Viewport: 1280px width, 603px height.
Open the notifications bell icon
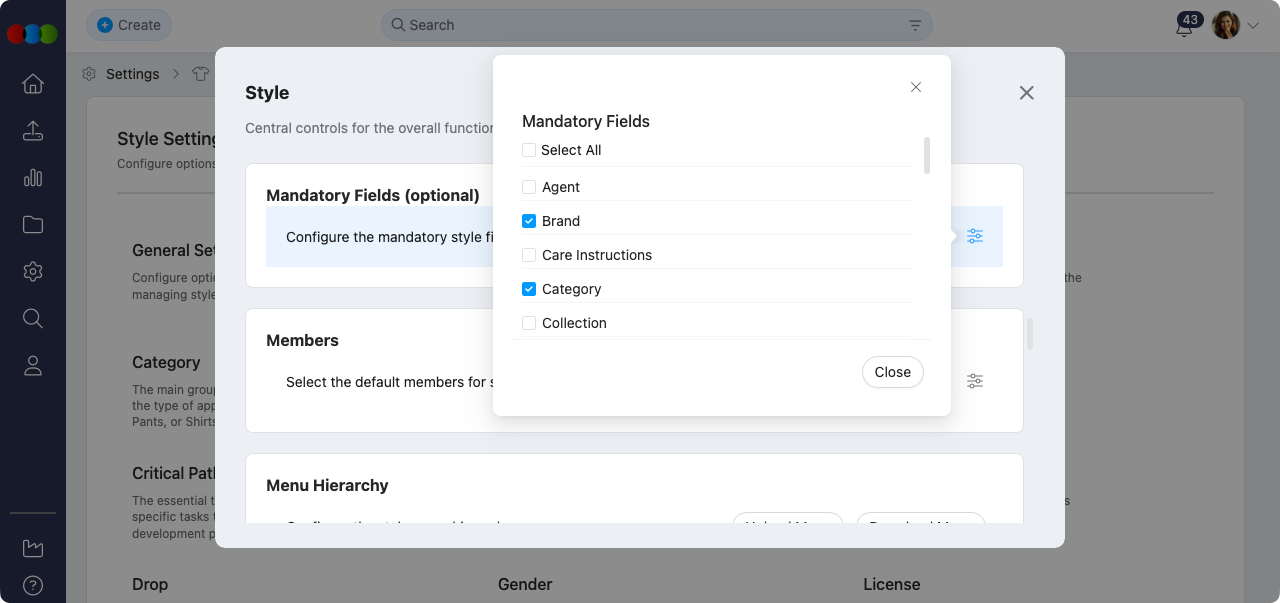pyautogui.click(x=1184, y=27)
